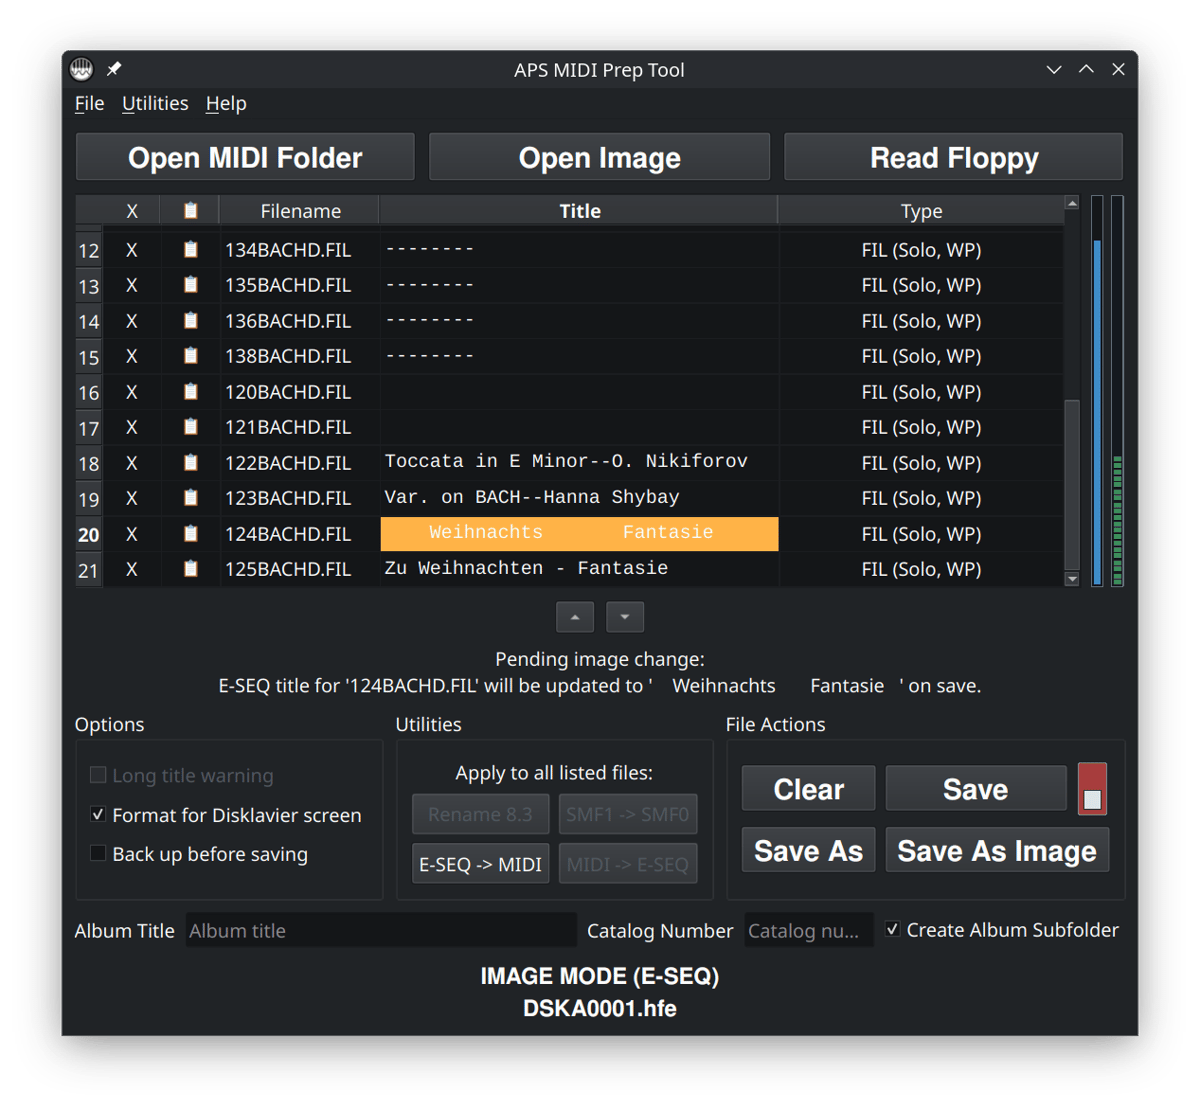Click the red floppy indicator beside Save
Image resolution: width=1200 pixels, height=1109 pixels.
[1092, 789]
